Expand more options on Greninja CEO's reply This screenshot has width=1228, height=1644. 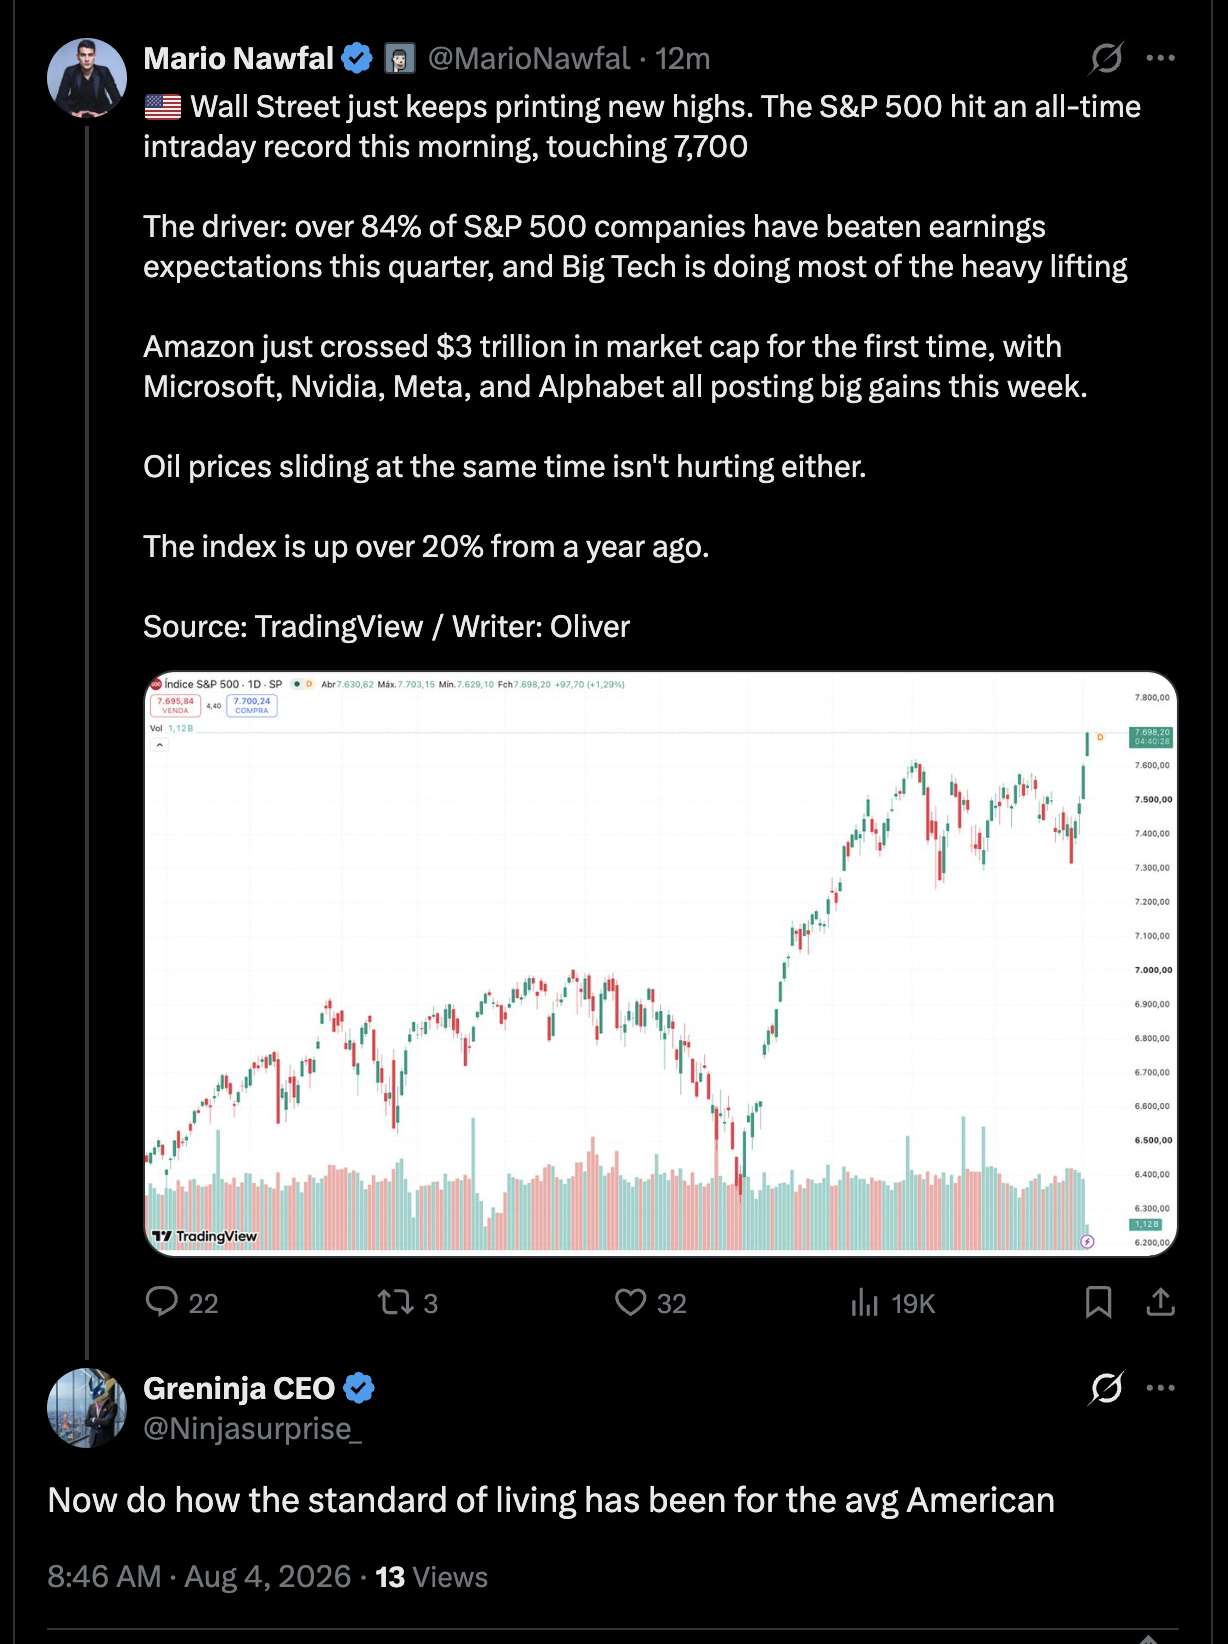pyautogui.click(x=1160, y=1388)
